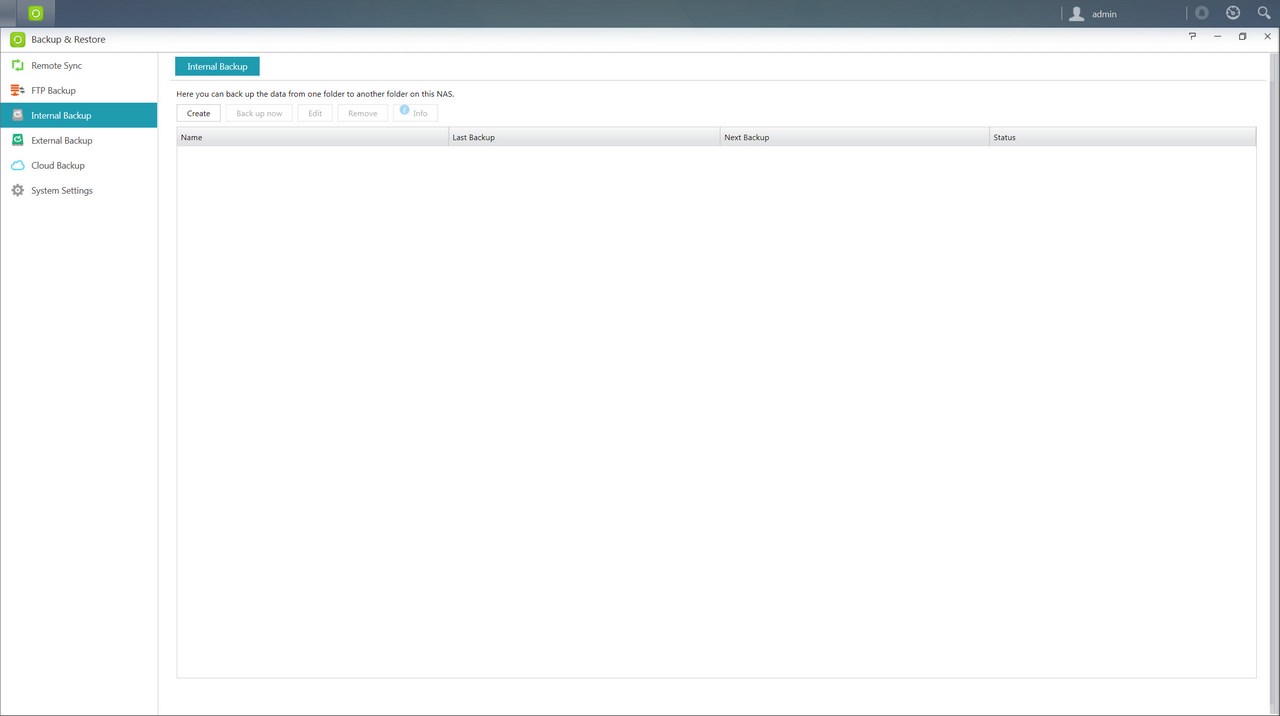Minimize the Backup & Restore window

(1217, 36)
